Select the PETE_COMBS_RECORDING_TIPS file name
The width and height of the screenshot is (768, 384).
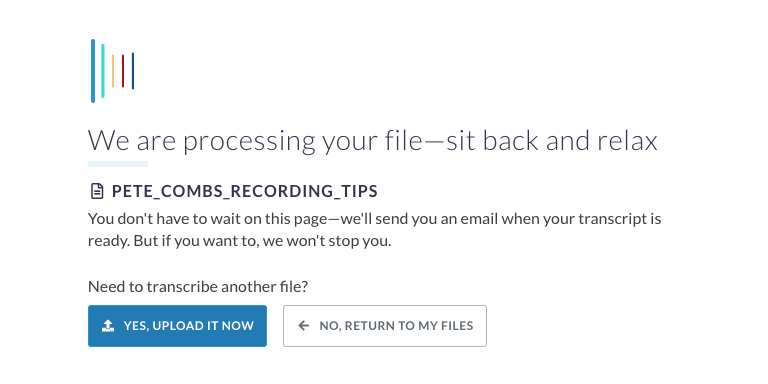(x=245, y=192)
